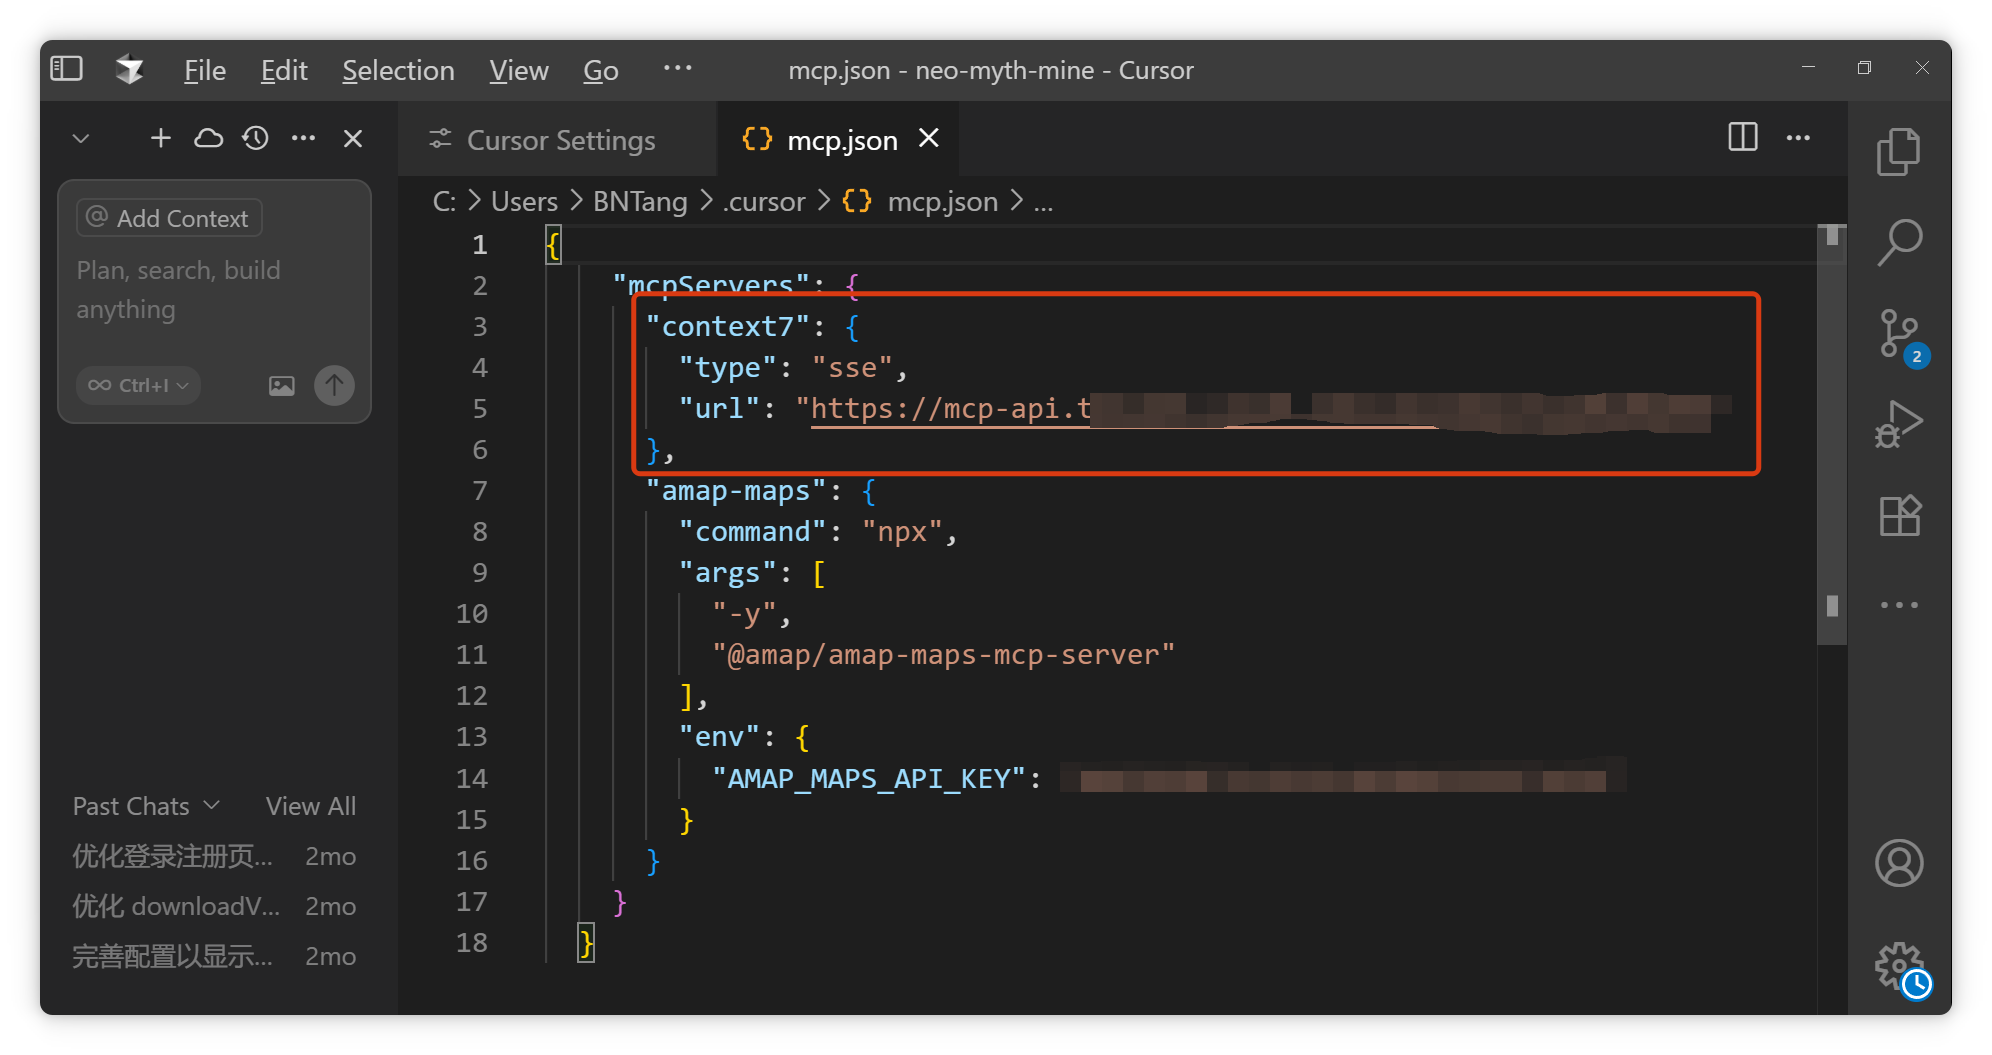Expand the chat panel chevron dropdown
This screenshot has width=1992, height=1055.
81,138
